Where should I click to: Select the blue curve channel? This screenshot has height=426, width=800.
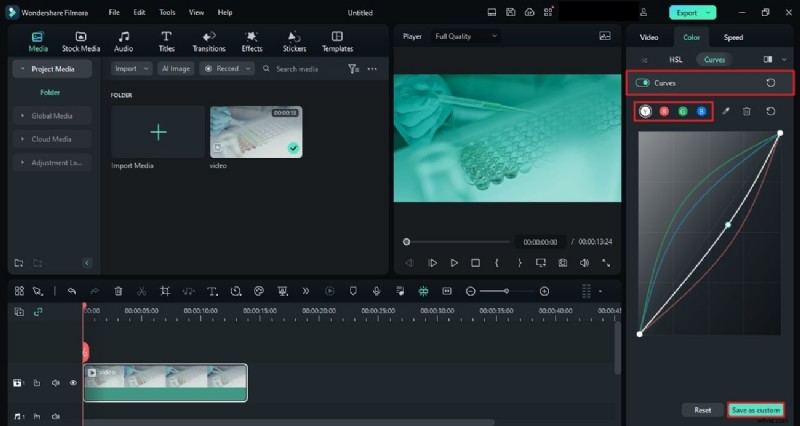702,111
